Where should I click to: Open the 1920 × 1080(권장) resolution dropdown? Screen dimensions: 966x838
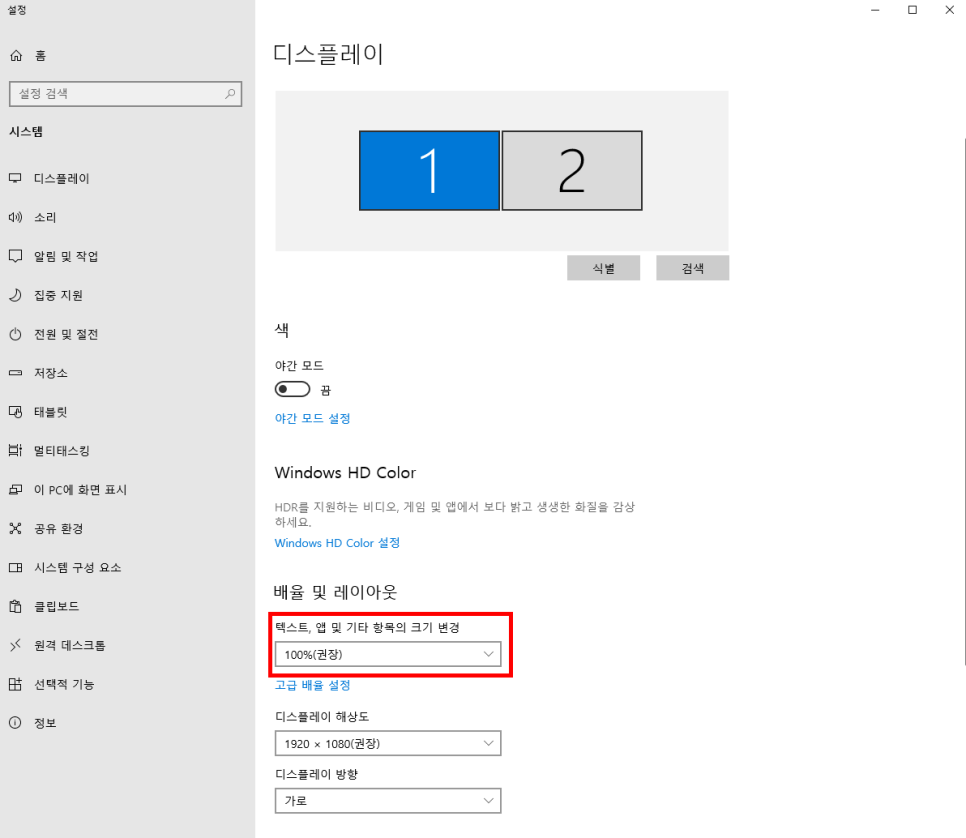pos(388,743)
